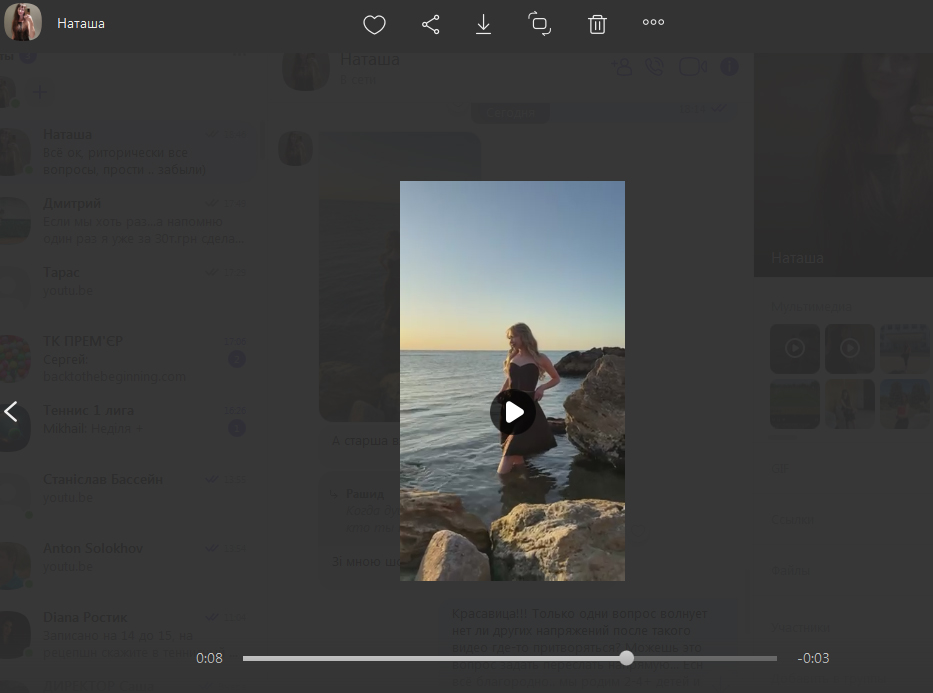Screen dimensions: 933x693
Task: Like the video with the heart icon
Action: [374, 24]
